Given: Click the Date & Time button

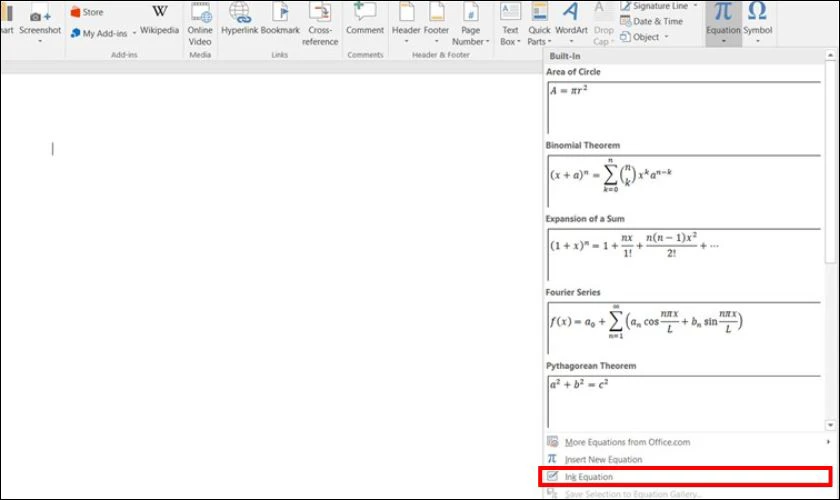Looking at the screenshot, I should click(x=657, y=21).
